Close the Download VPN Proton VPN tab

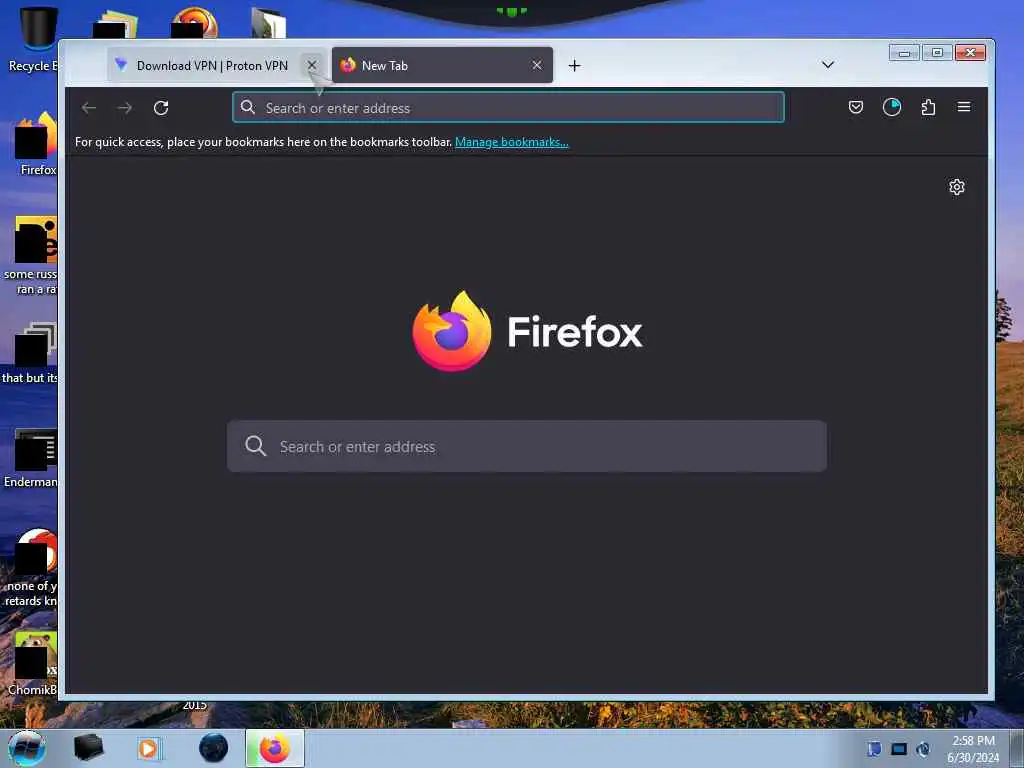coord(312,65)
